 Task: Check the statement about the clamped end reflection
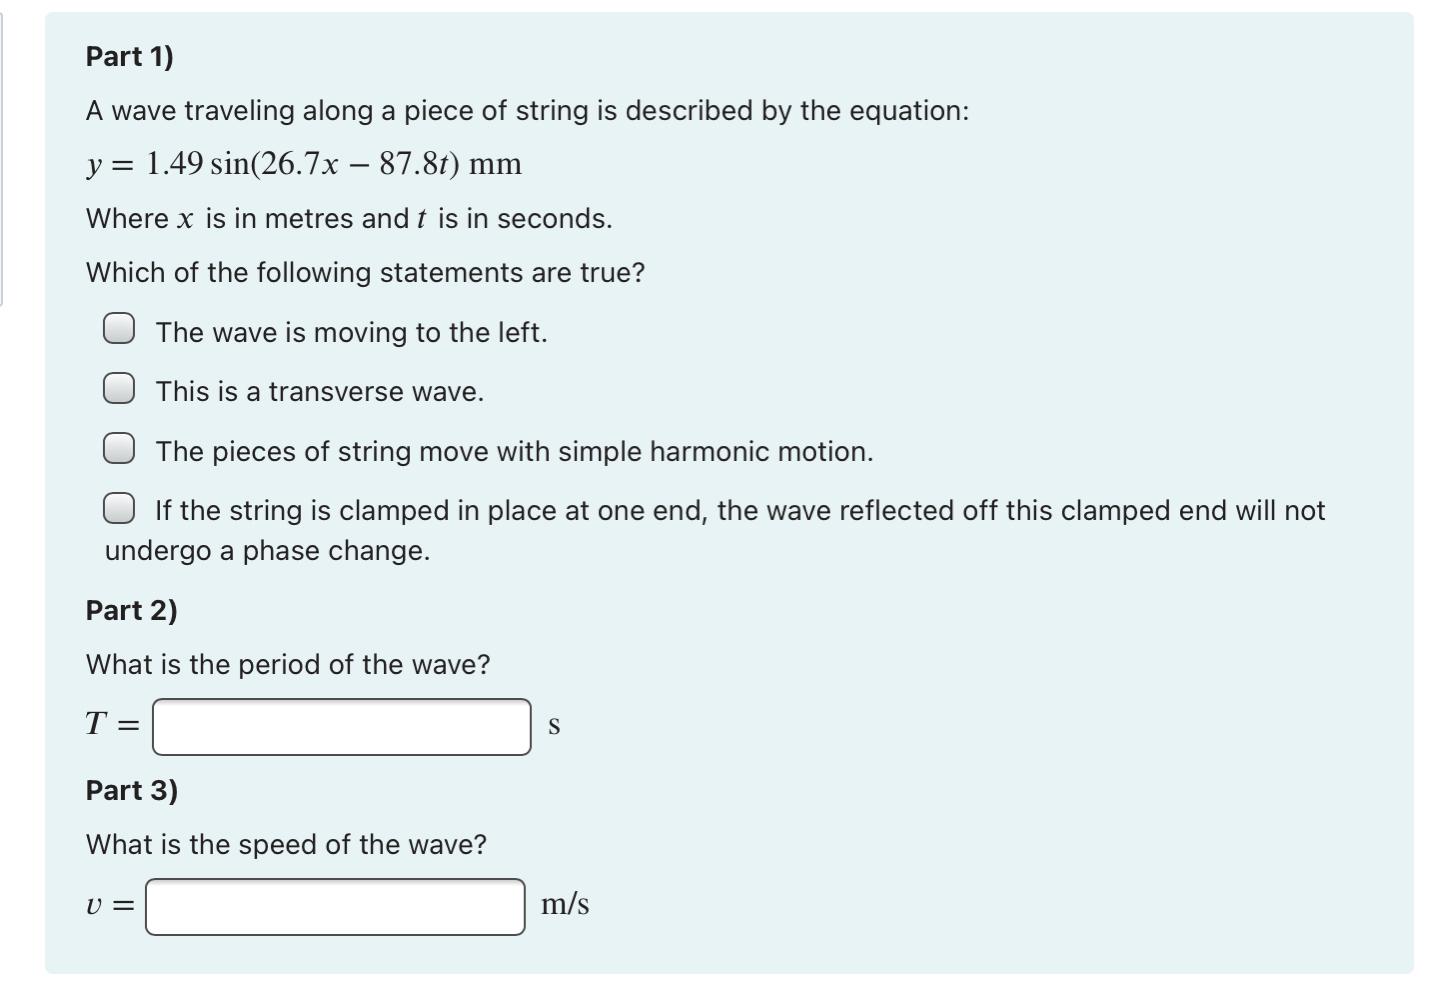[119, 509]
